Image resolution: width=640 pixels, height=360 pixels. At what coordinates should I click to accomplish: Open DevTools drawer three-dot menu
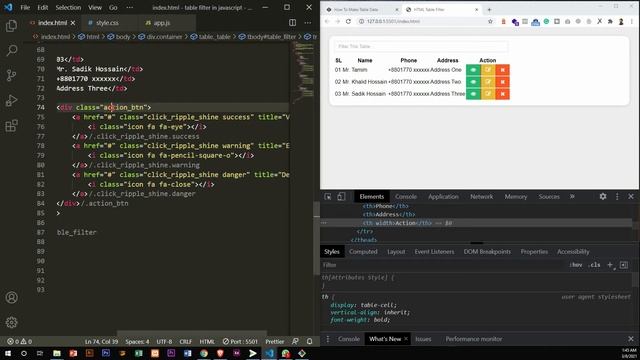point(327,339)
